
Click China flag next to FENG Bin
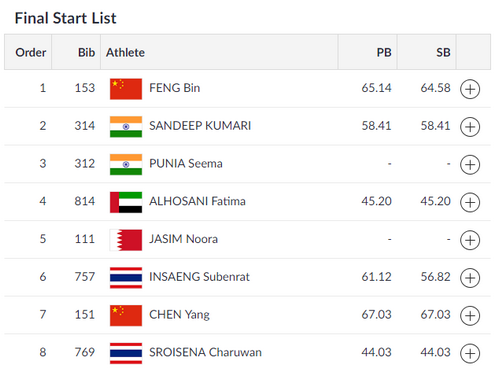pyautogui.click(x=126, y=89)
